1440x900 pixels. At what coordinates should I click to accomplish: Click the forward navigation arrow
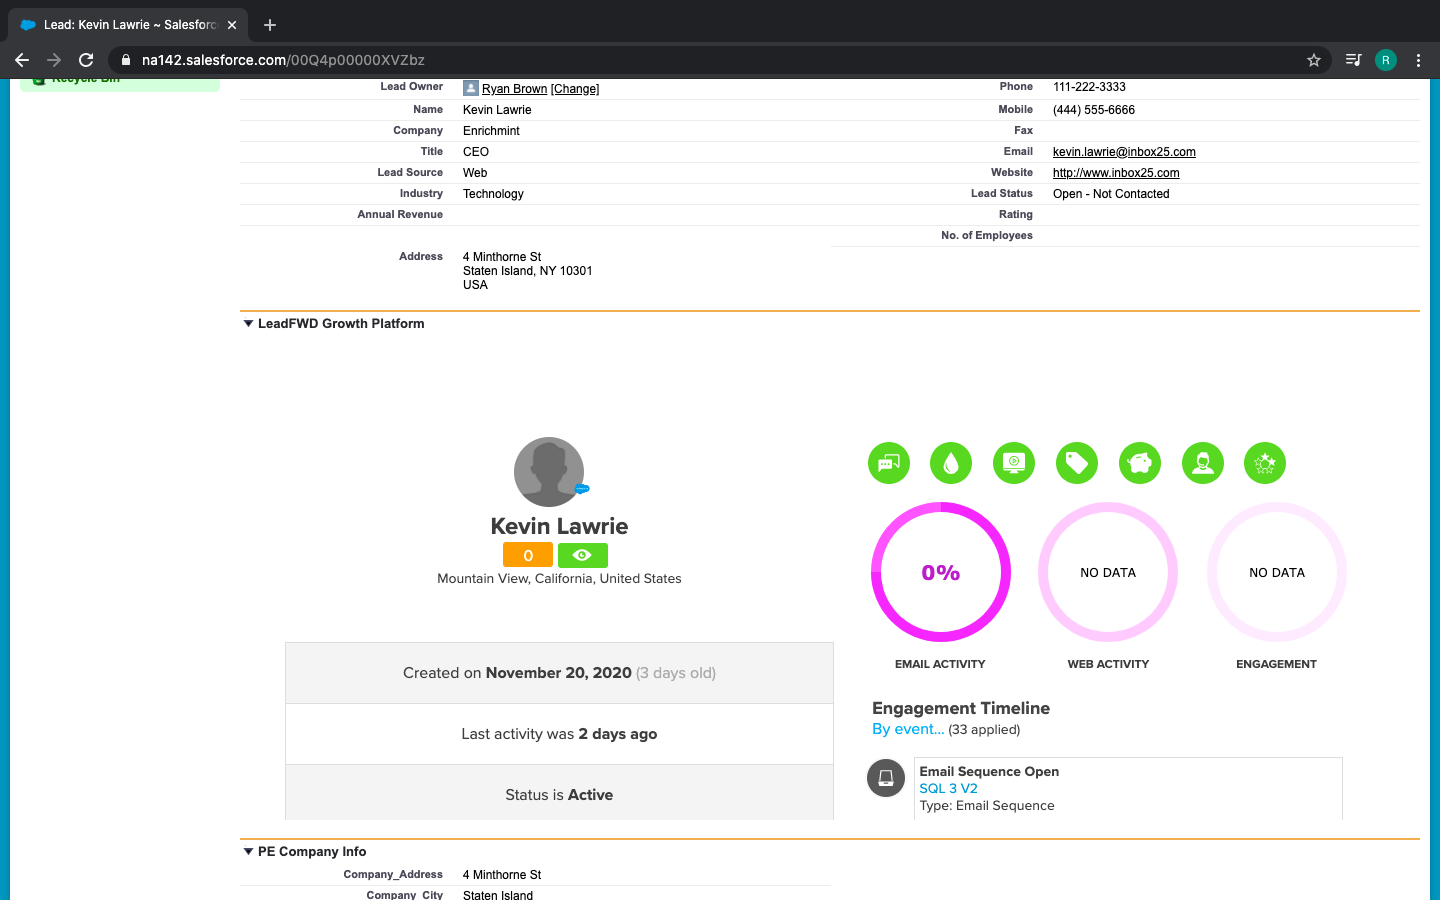click(x=54, y=60)
